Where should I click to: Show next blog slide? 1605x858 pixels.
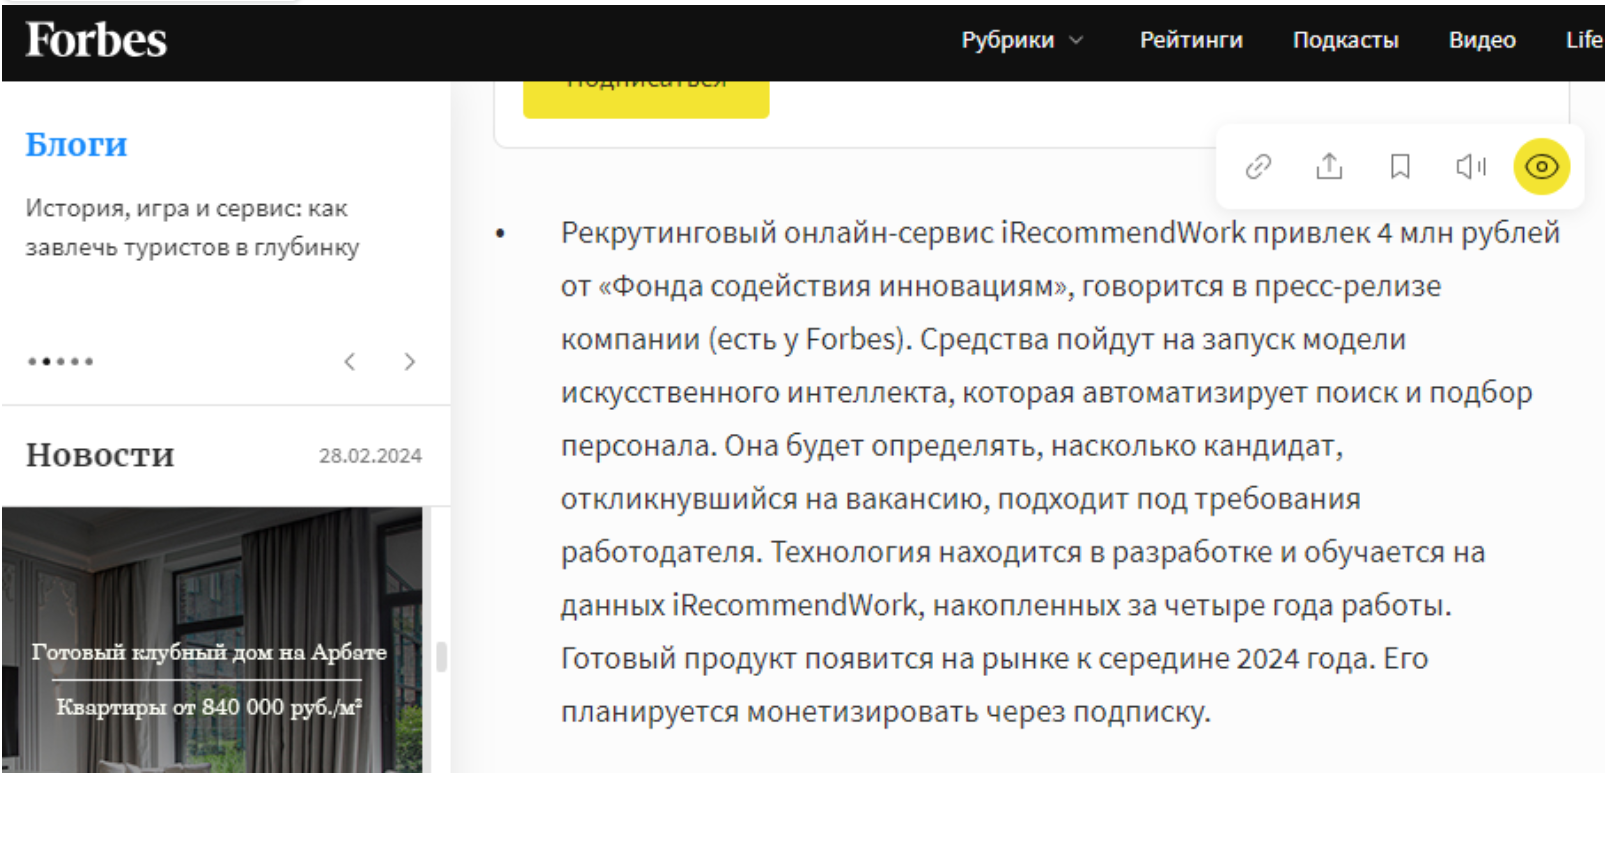pyautogui.click(x=409, y=362)
